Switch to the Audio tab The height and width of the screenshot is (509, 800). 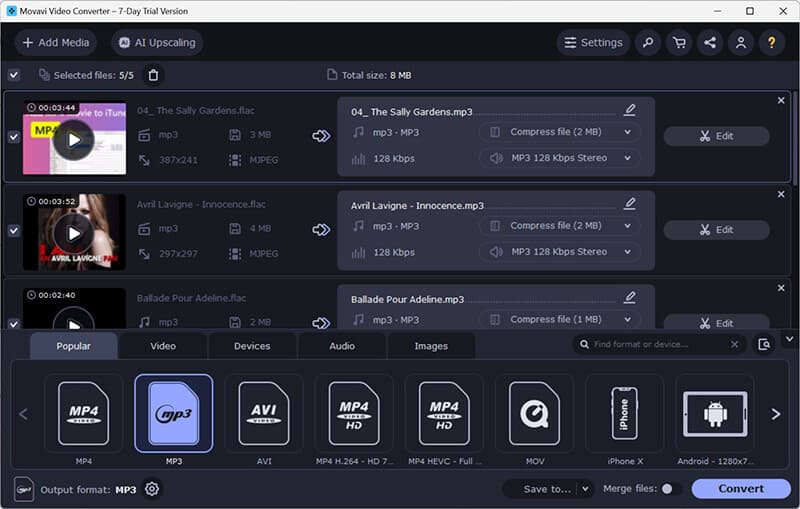pyautogui.click(x=342, y=346)
